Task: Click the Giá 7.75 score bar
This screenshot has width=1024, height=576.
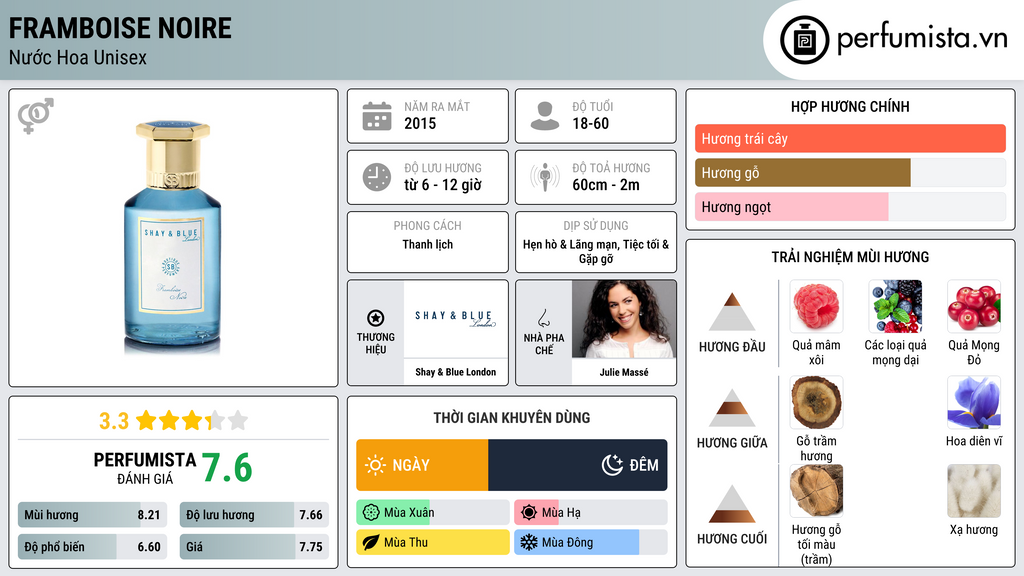Action: pyautogui.click(x=254, y=547)
